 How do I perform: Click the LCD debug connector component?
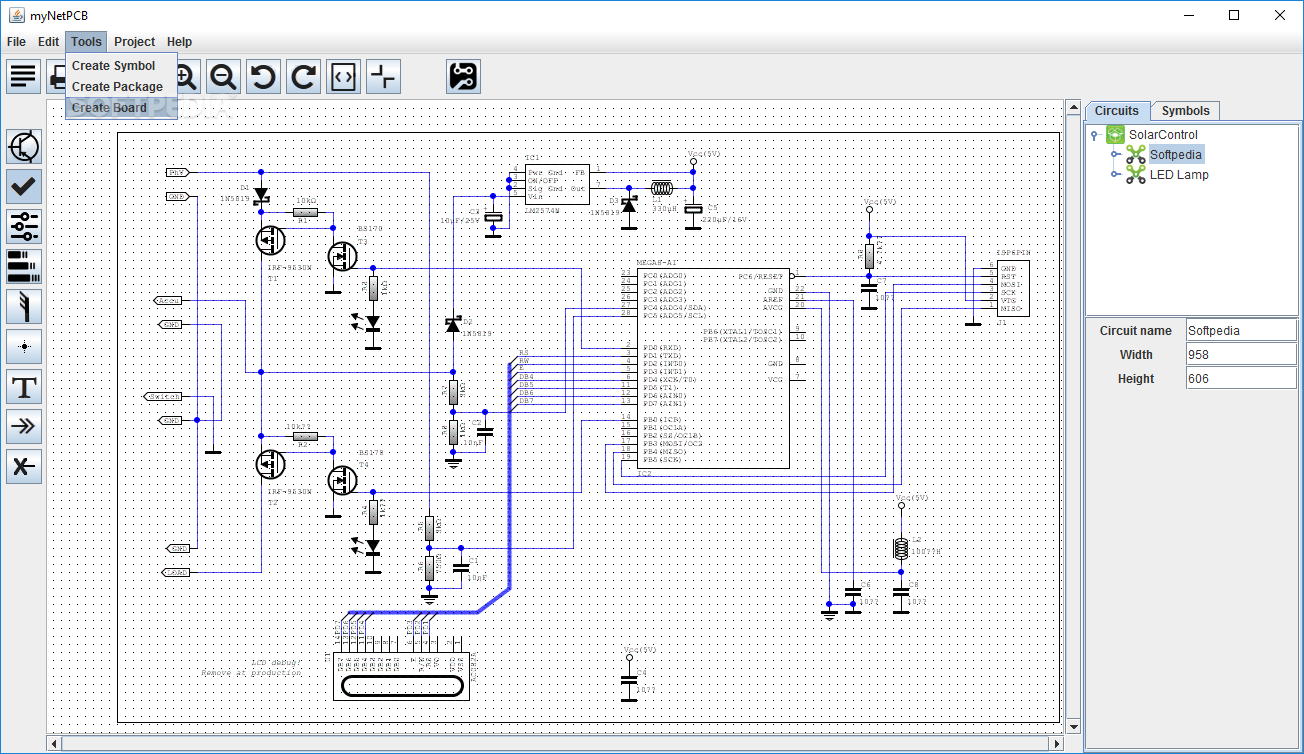pyautogui.click(x=401, y=675)
